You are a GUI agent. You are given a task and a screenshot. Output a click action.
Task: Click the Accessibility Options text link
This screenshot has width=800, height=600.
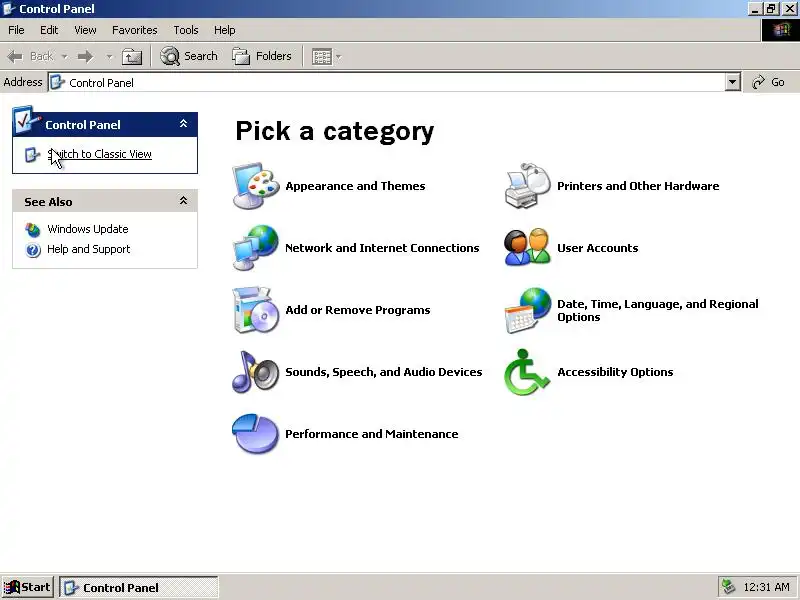tap(615, 372)
